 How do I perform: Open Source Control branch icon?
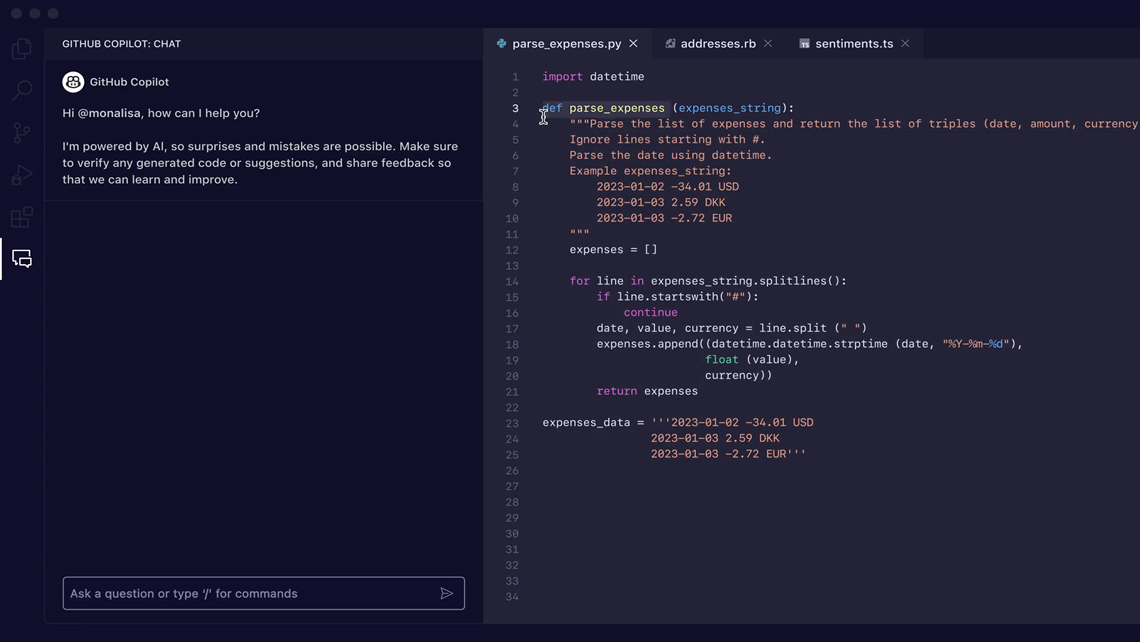(x=22, y=133)
